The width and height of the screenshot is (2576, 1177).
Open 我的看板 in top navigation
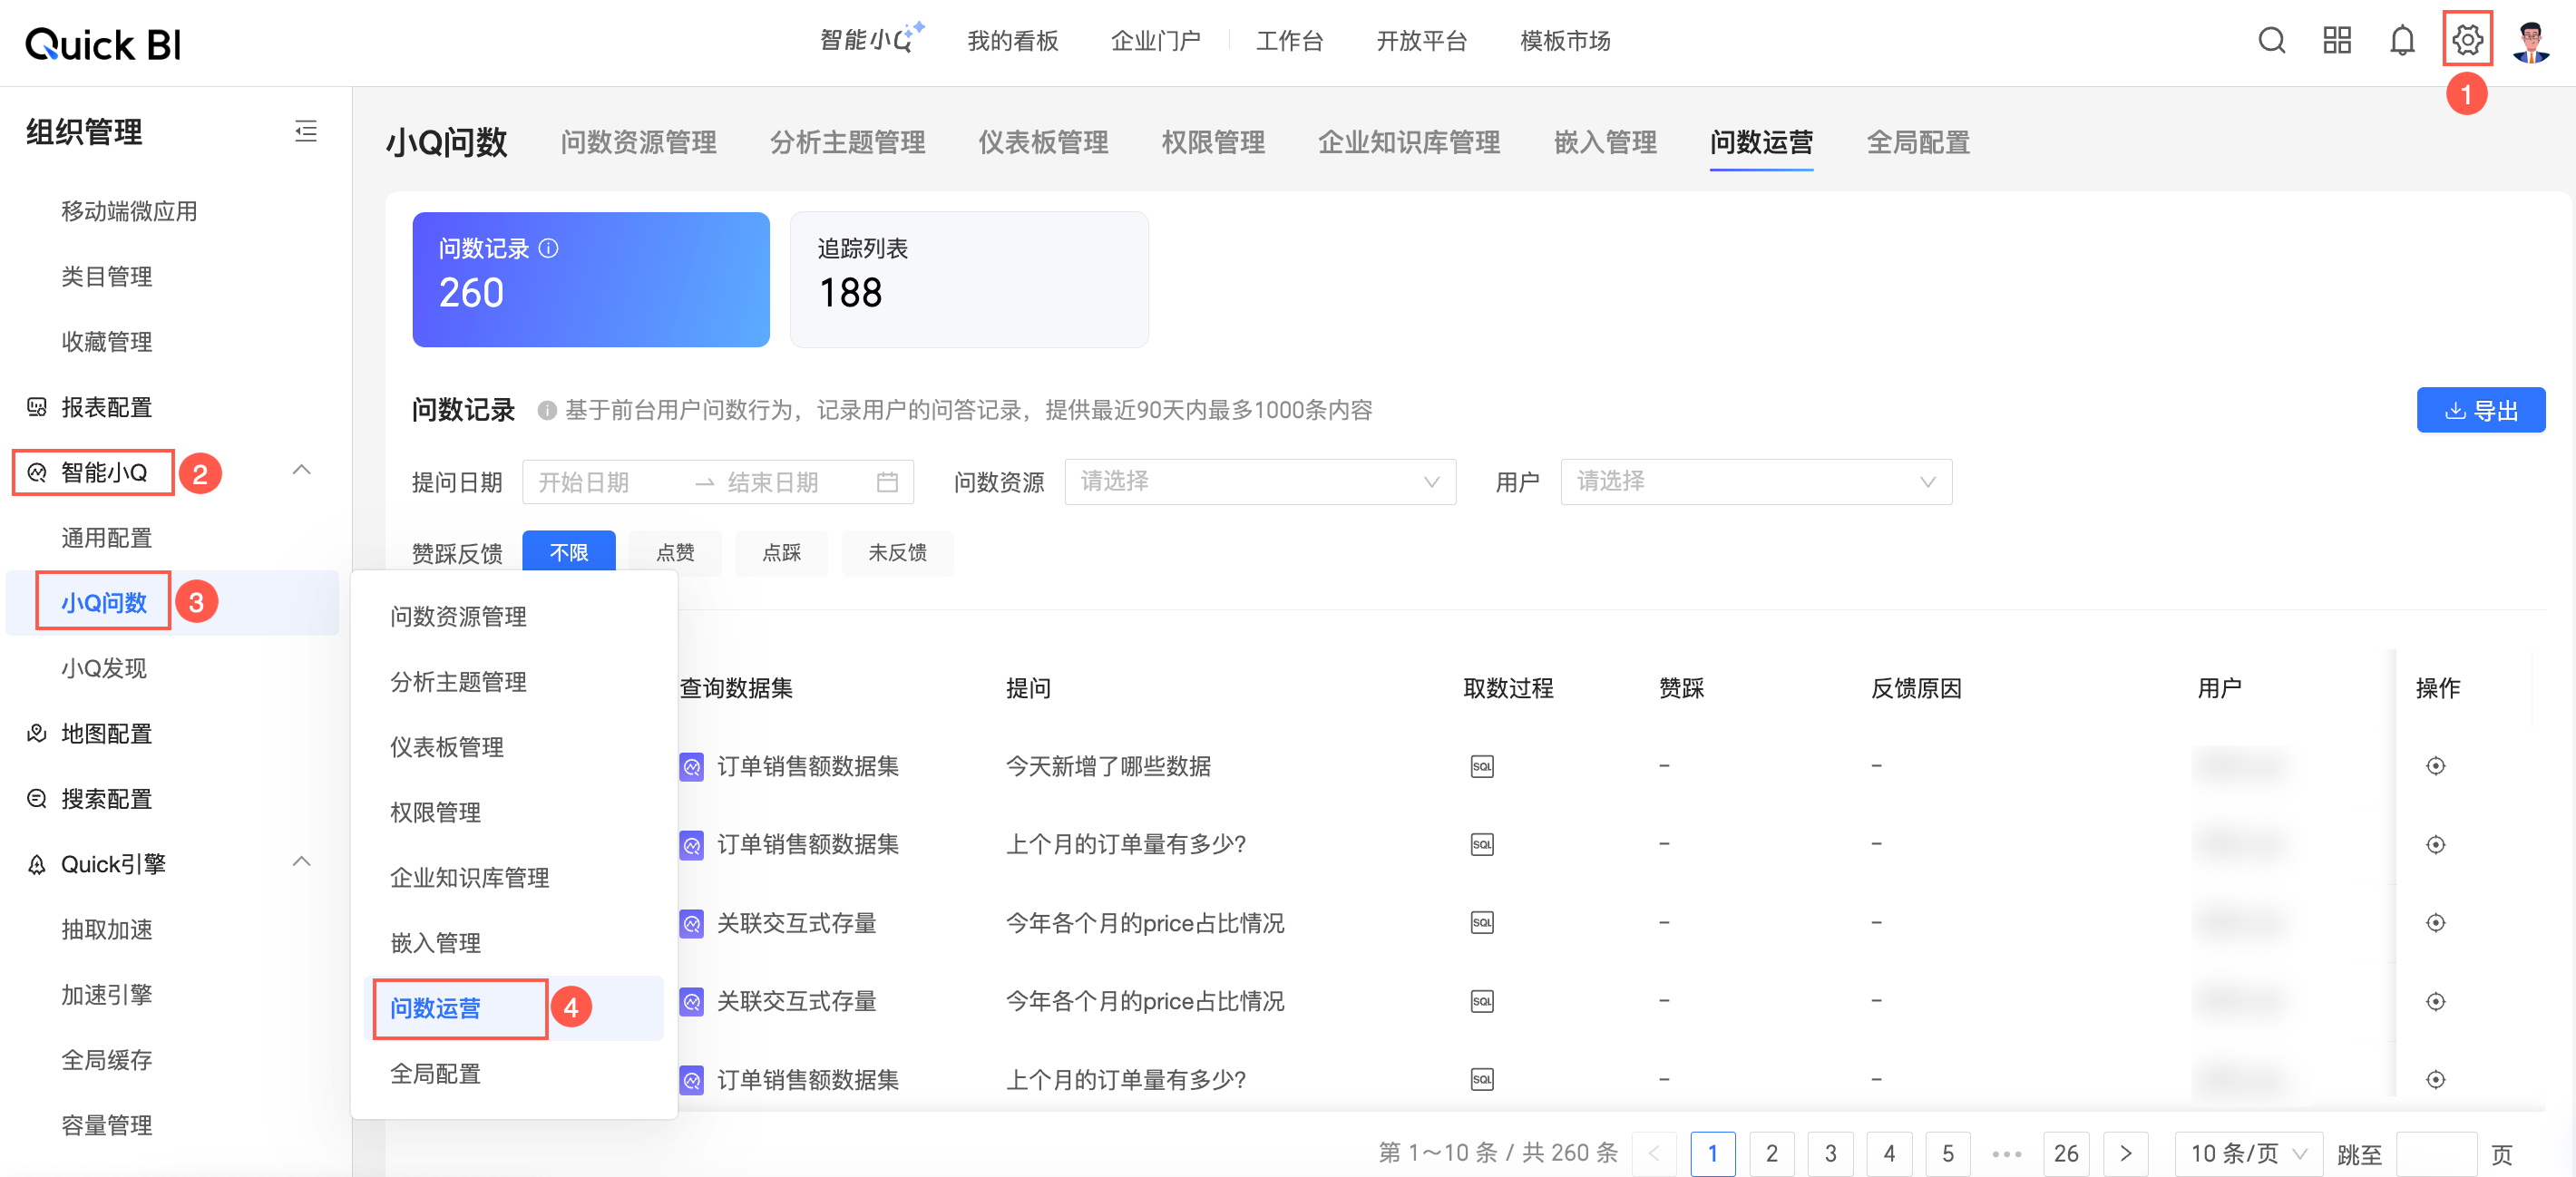point(1012,41)
